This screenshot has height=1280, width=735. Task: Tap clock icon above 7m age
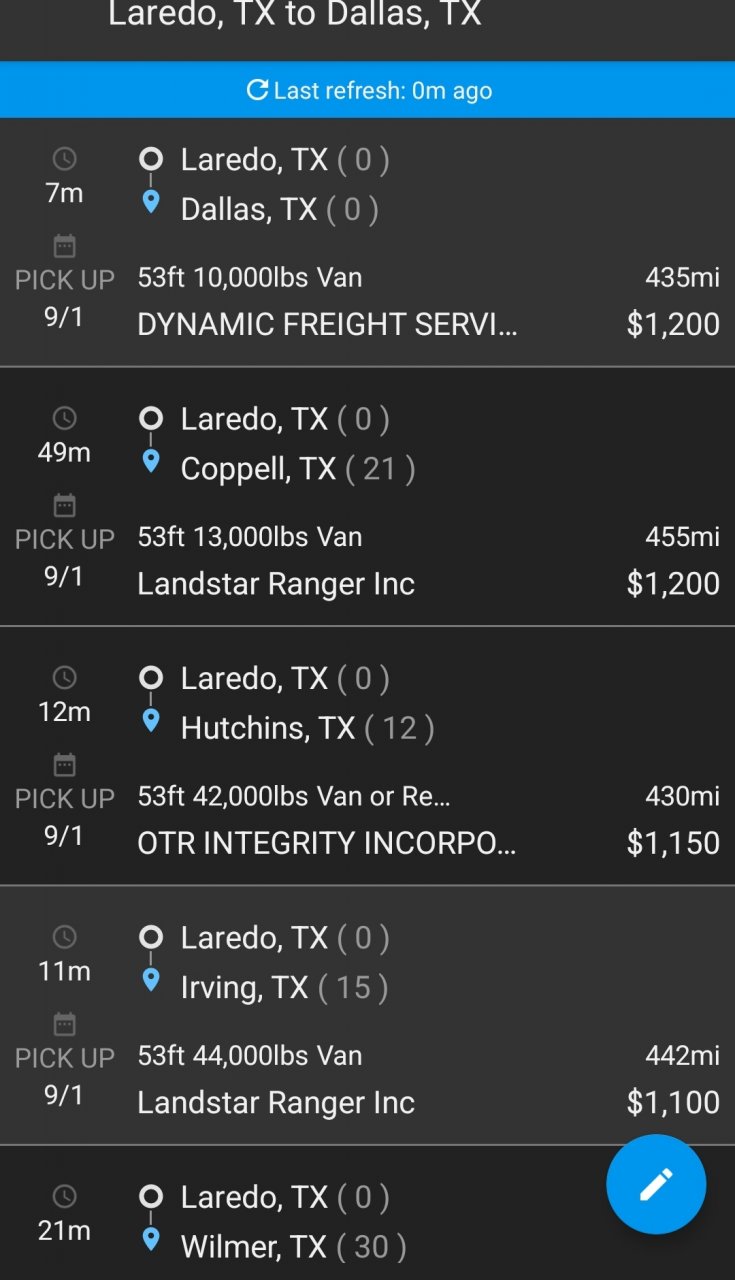[64, 159]
